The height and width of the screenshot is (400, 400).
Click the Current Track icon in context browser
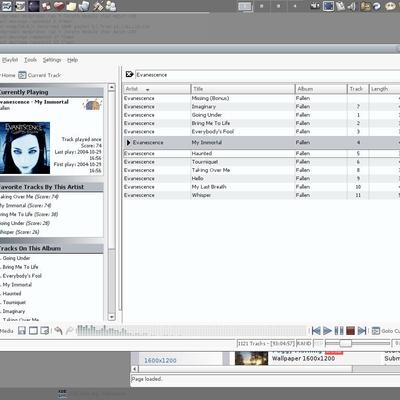coord(22,75)
